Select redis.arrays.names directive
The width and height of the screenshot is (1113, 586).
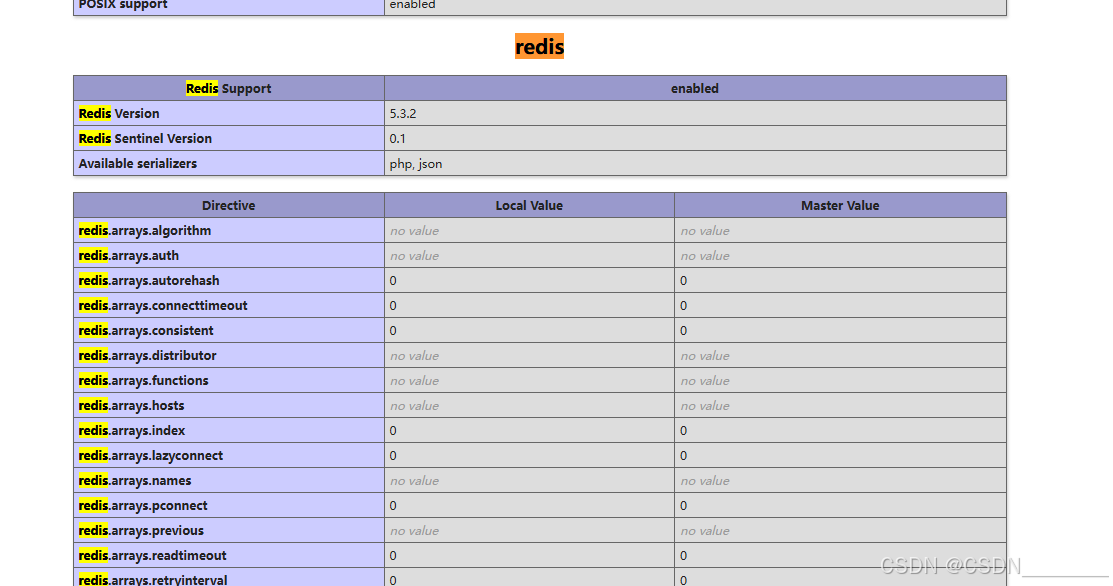coord(229,480)
